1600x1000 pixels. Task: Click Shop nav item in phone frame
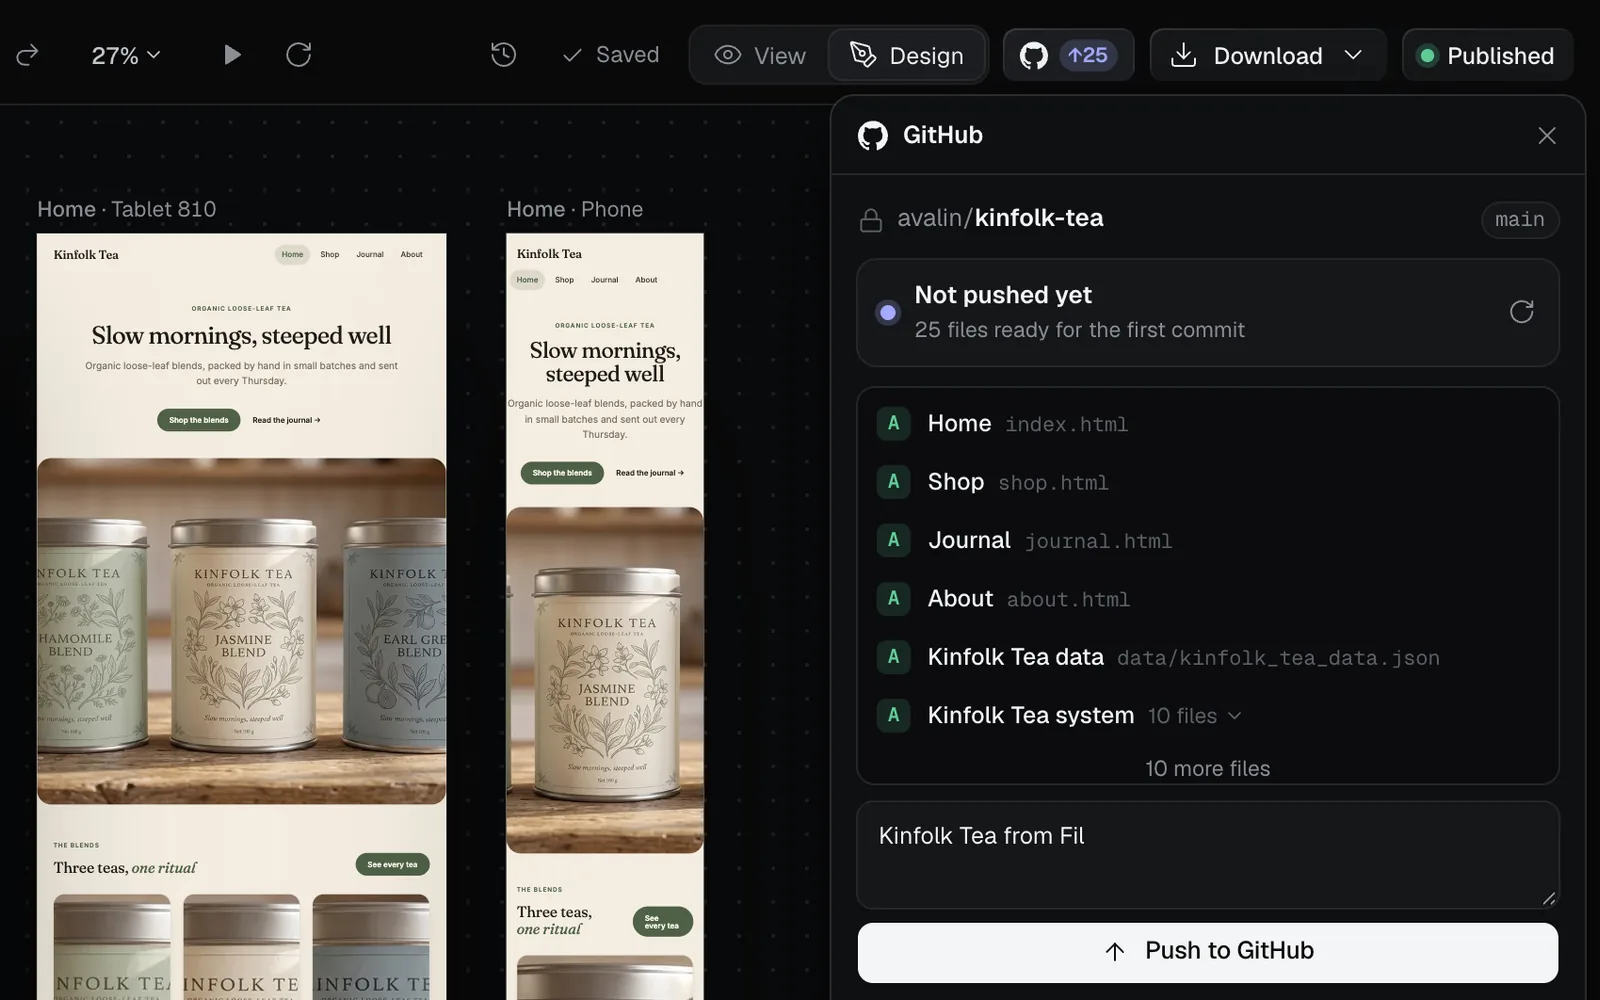(565, 280)
